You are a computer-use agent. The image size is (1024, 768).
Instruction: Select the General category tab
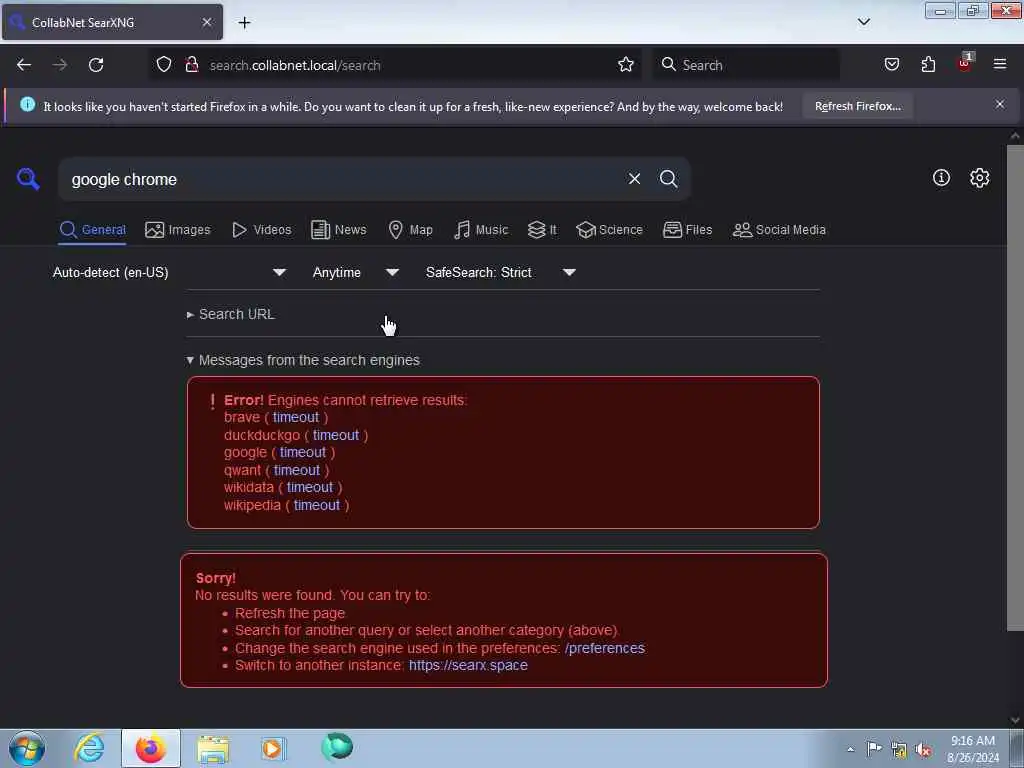tap(92, 230)
